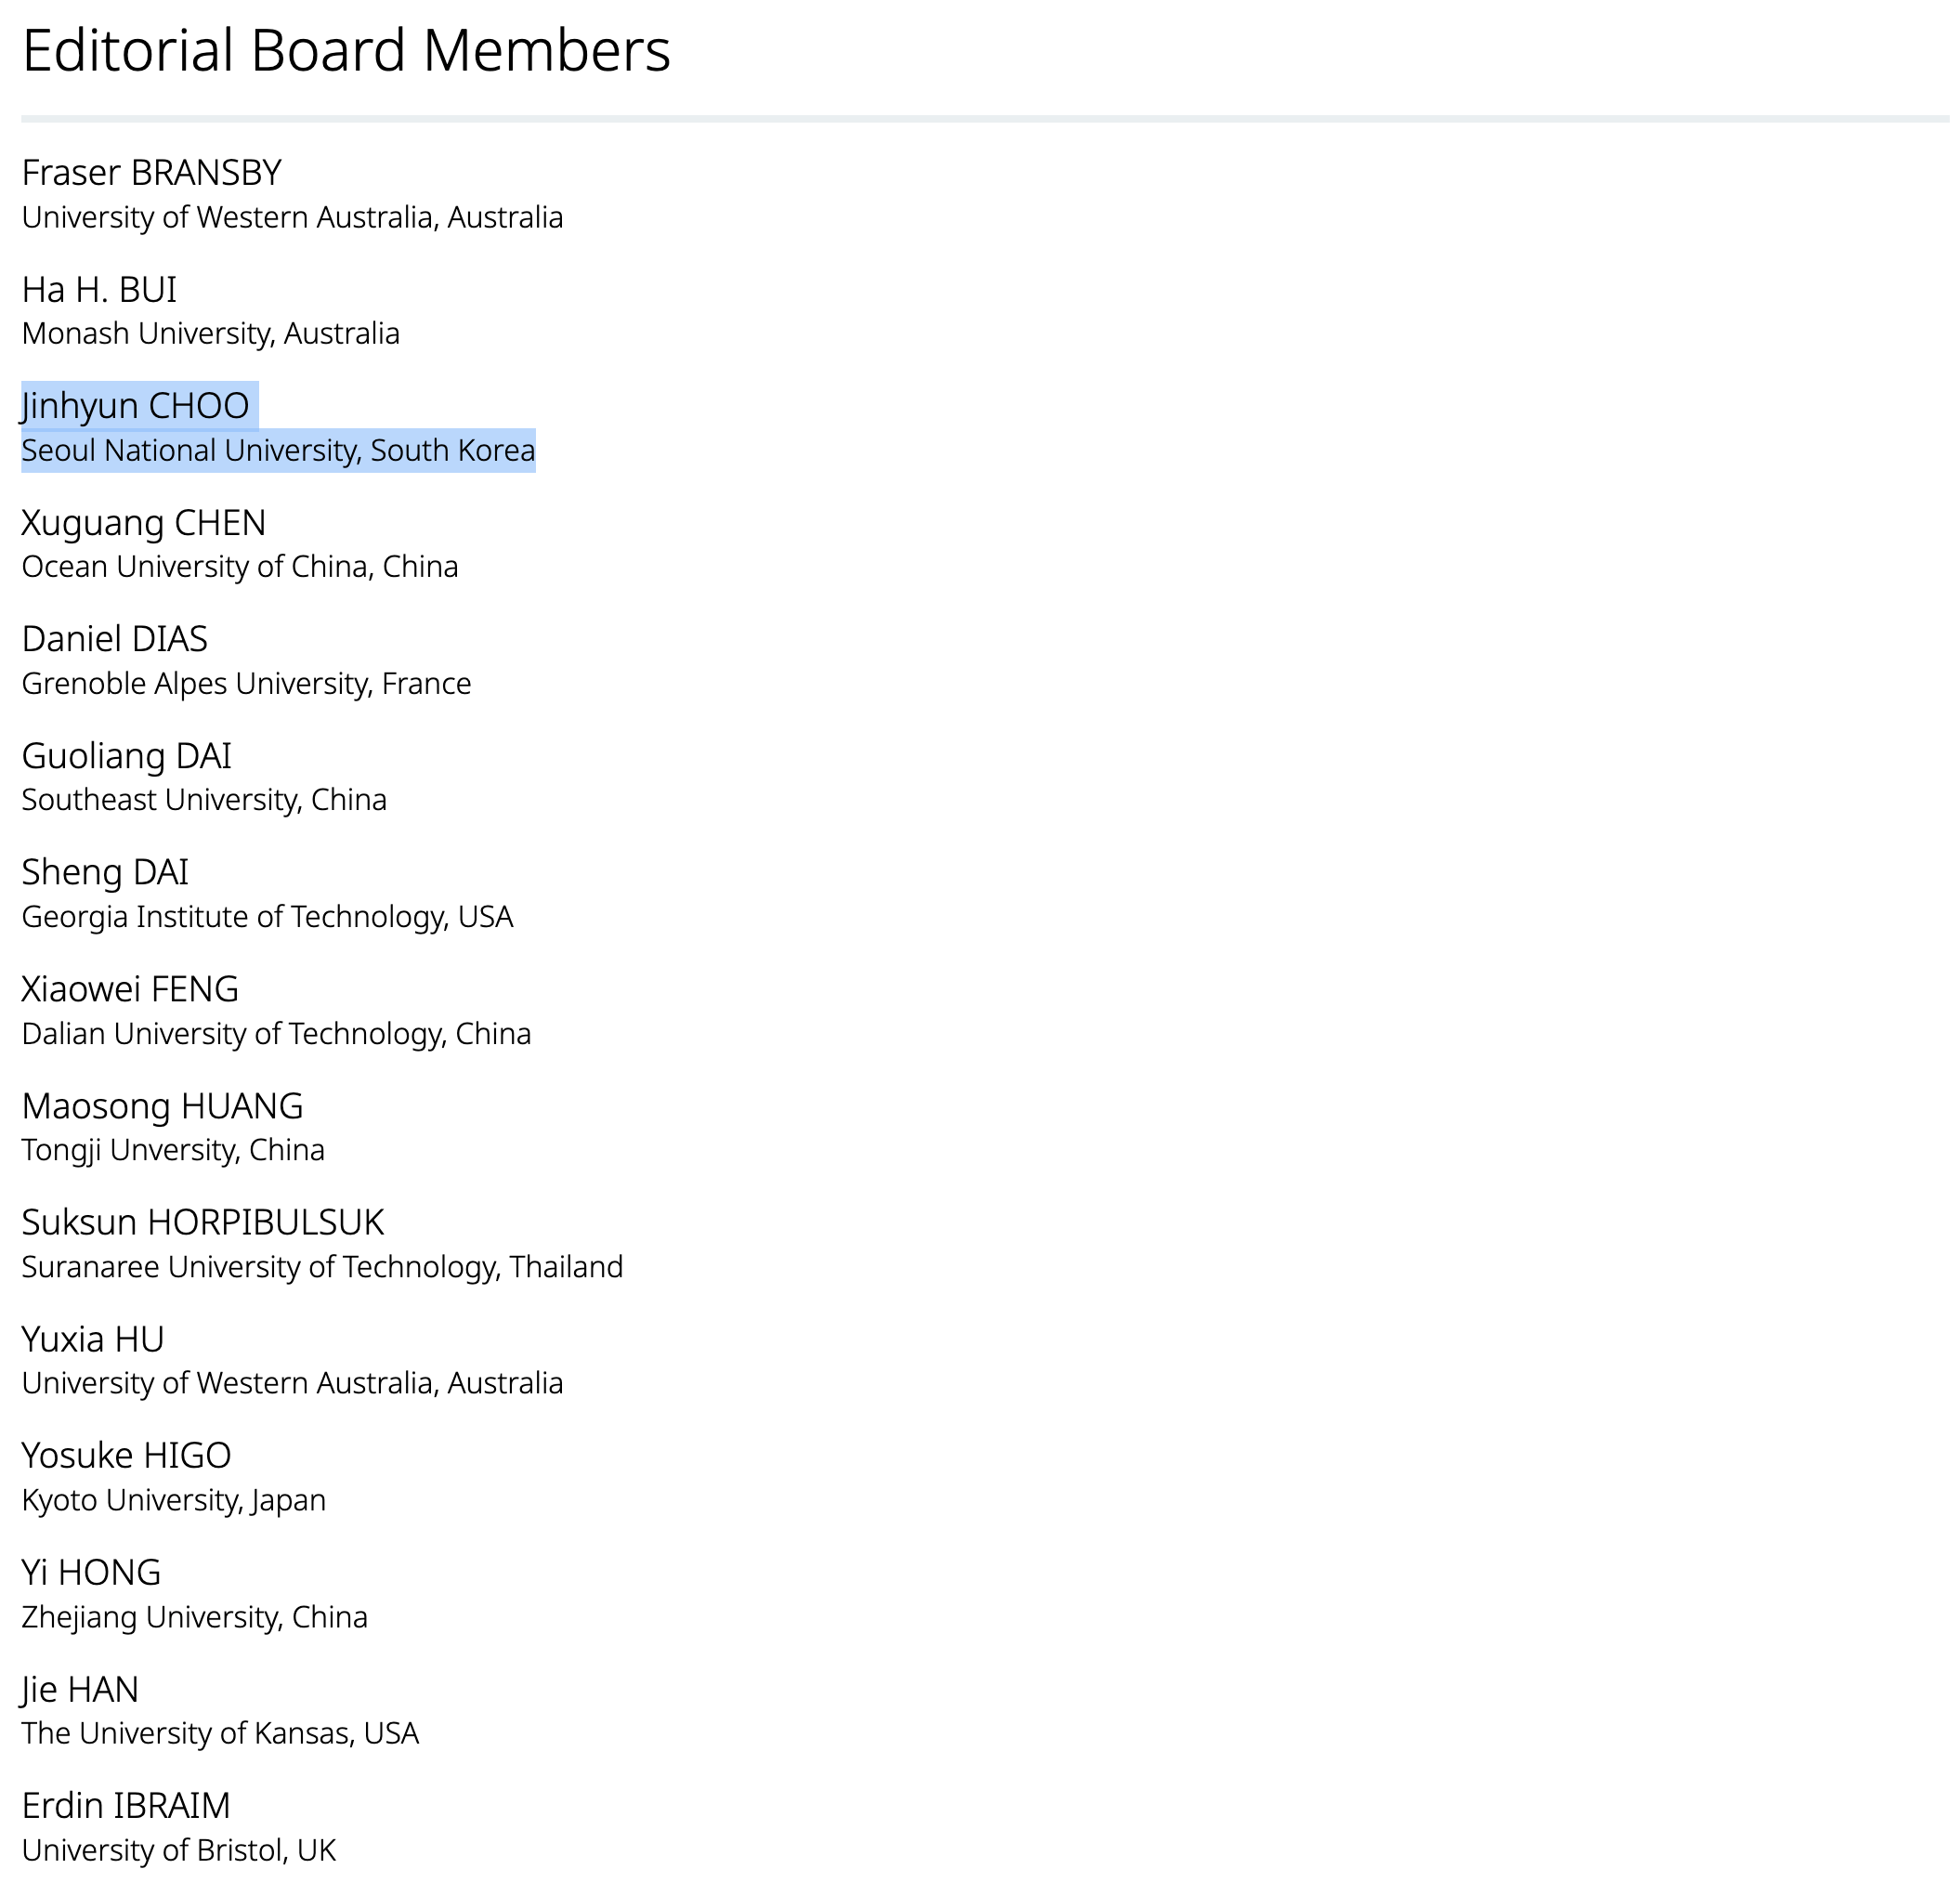This screenshot has height=1882, width=1960.
Task: Click highlighted name Jinhyun CHOO
Action: pyautogui.click(x=136, y=406)
